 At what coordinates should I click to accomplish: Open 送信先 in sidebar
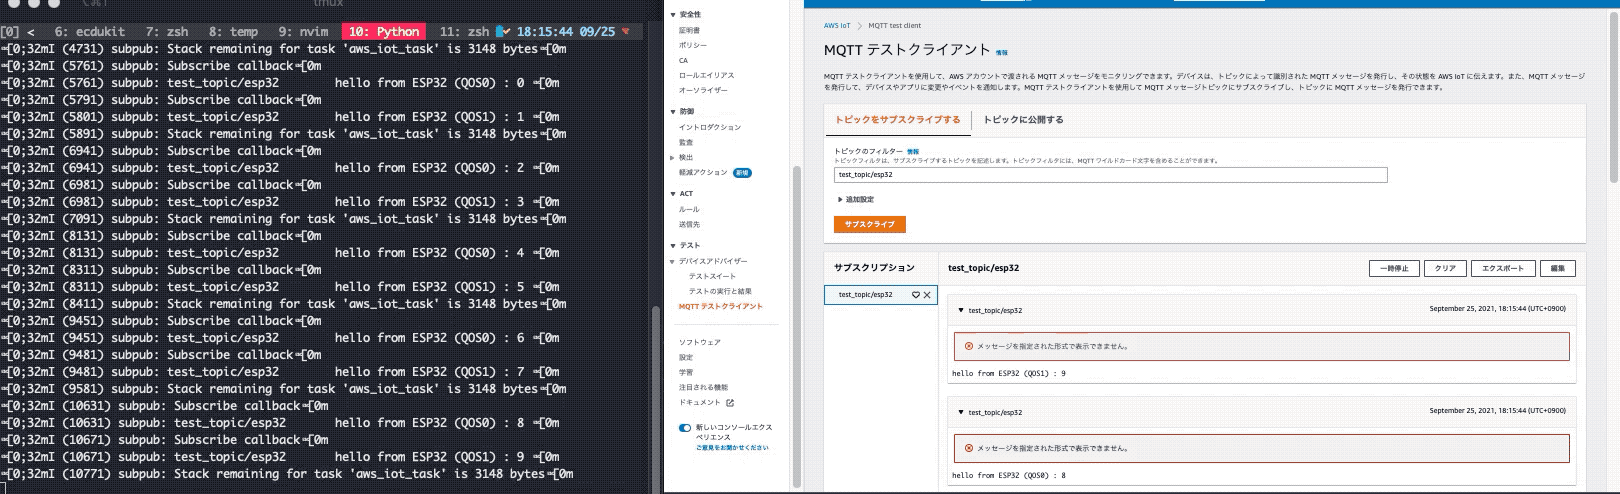pyautogui.click(x=689, y=224)
